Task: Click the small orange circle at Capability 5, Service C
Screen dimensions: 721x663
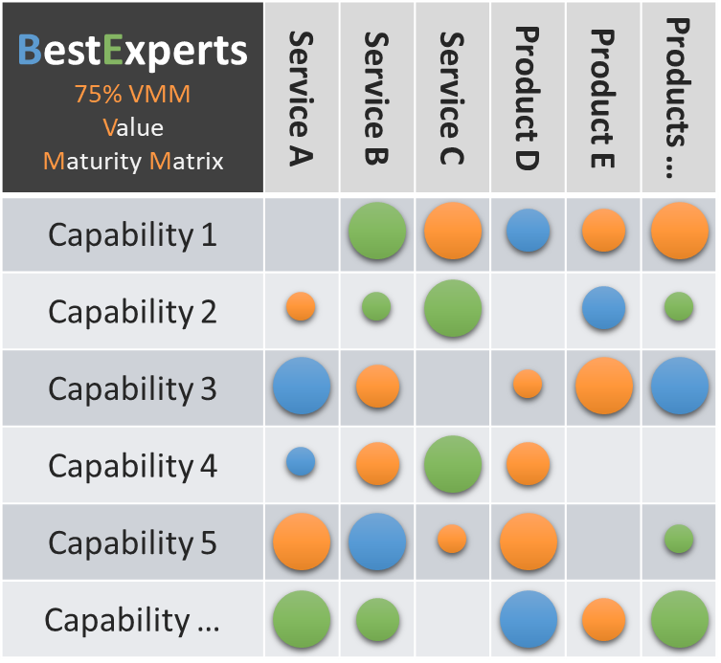Action: 452,539
